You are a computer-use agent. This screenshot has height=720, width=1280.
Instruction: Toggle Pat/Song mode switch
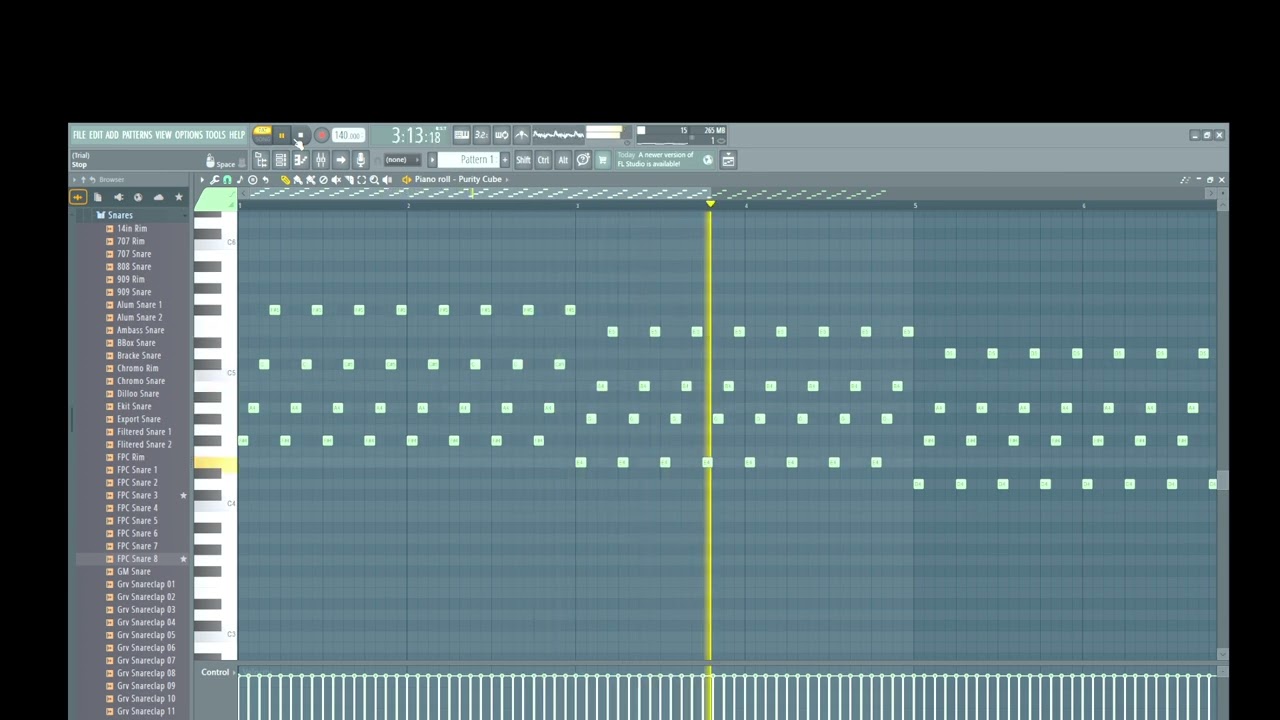coord(262,135)
